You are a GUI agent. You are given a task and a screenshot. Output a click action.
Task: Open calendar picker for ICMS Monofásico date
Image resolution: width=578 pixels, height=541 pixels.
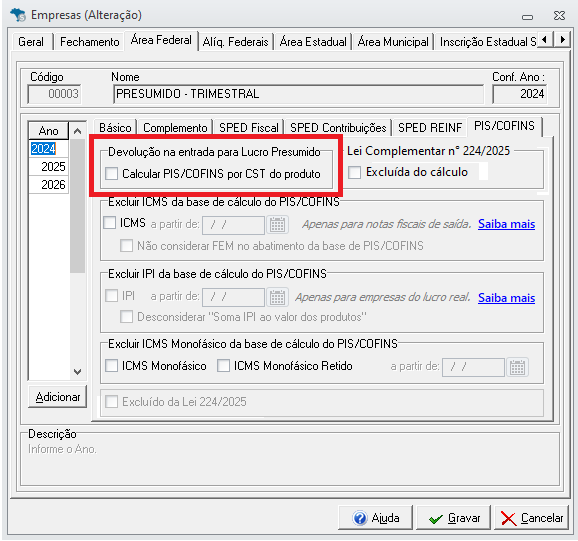click(517, 367)
